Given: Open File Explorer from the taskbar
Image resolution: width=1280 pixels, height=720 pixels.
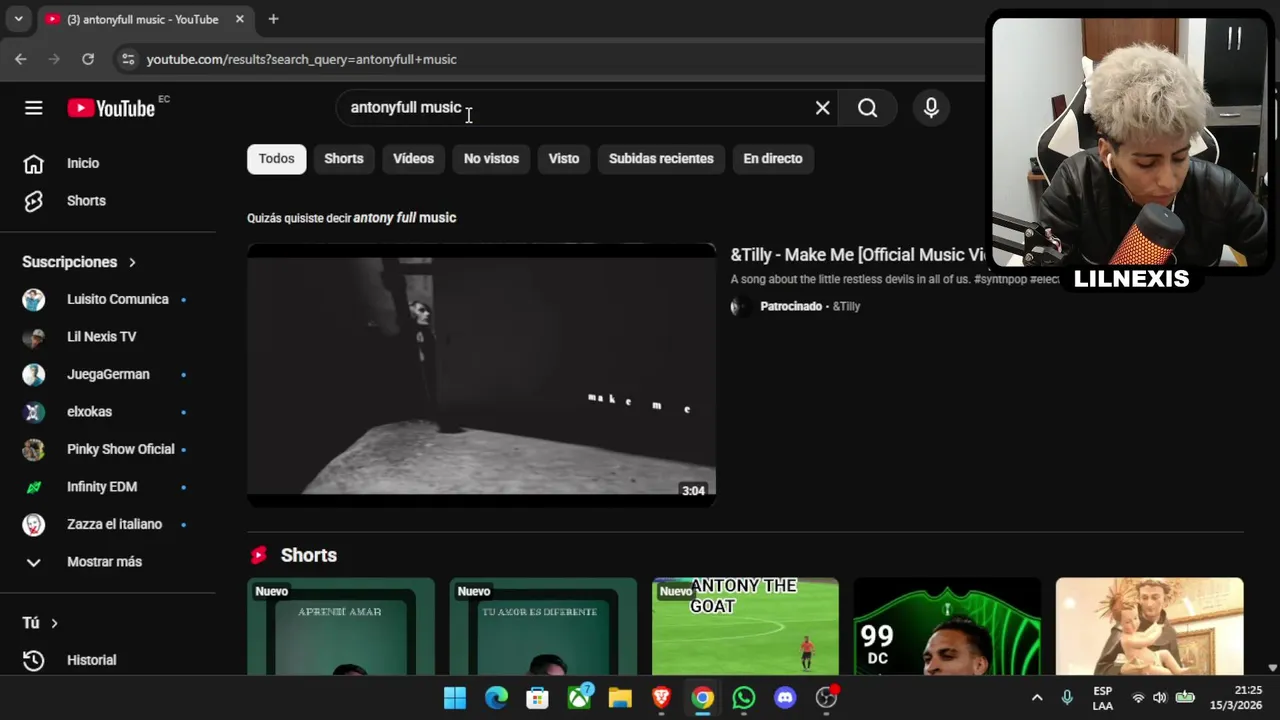Looking at the screenshot, I should pyautogui.click(x=620, y=698).
